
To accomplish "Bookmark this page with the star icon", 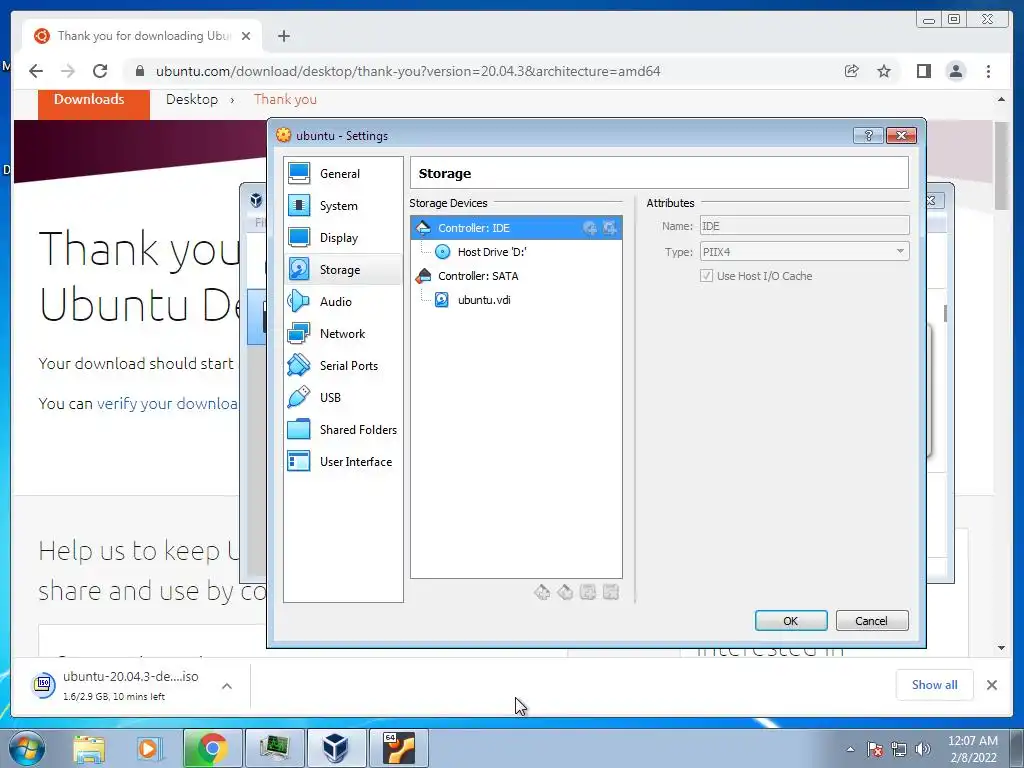I will (x=884, y=71).
